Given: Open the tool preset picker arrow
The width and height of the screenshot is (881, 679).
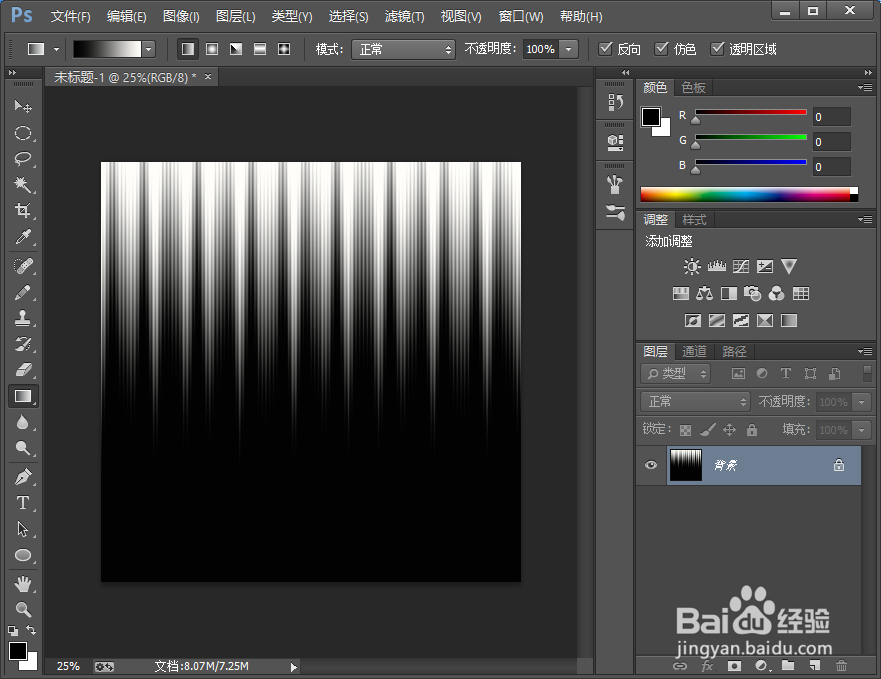Looking at the screenshot, I should click(56, 49).
